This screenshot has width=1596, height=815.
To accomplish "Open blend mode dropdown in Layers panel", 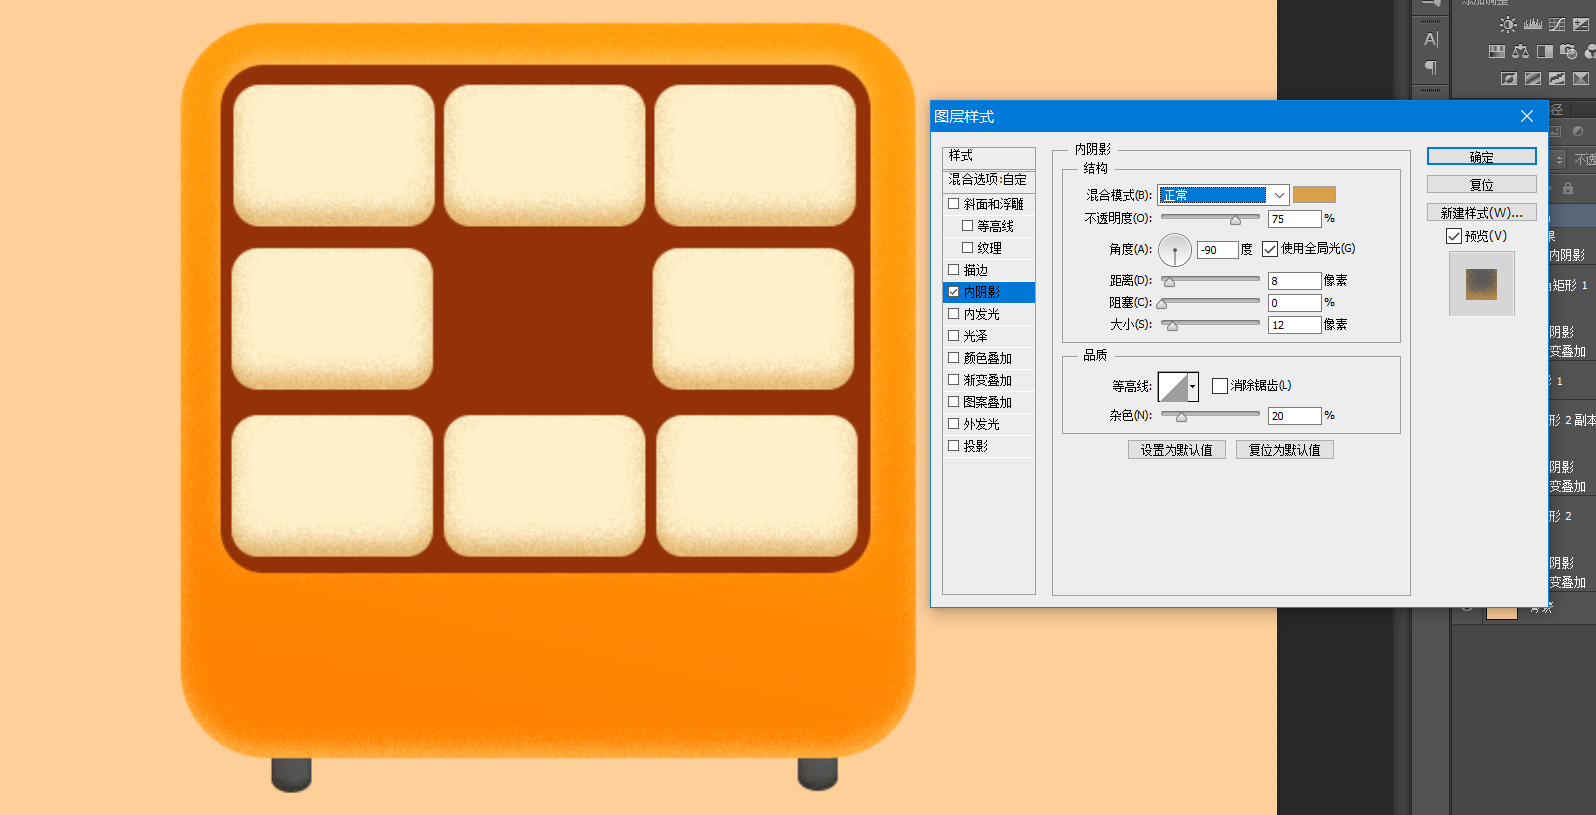I will coord(1560,160).
